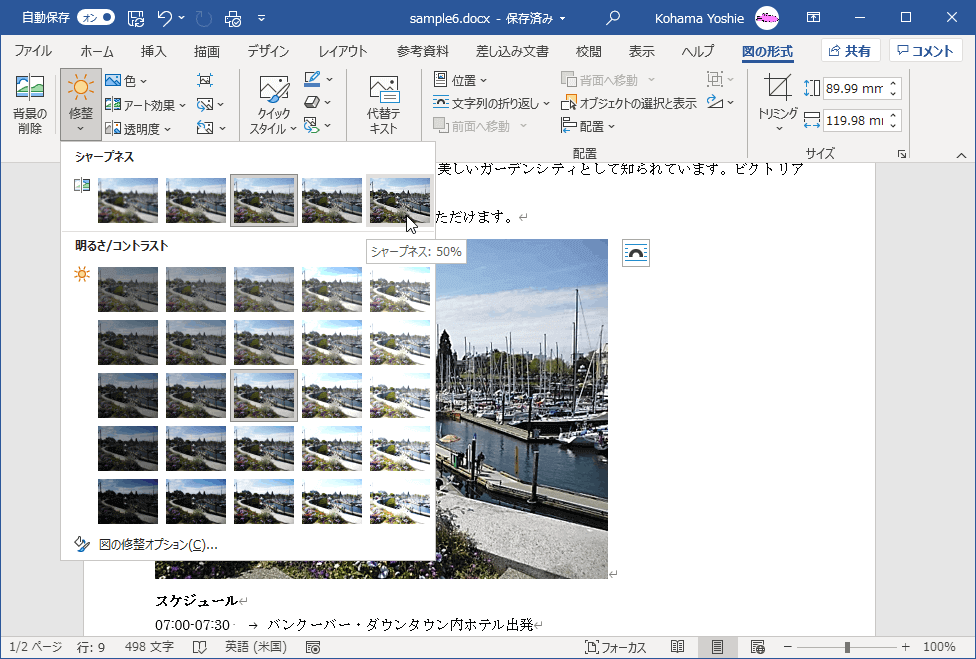The height and width of the screenshot is (659, 976).
Task: Click the save icon in the title bar
Action: tap(136, 18)
